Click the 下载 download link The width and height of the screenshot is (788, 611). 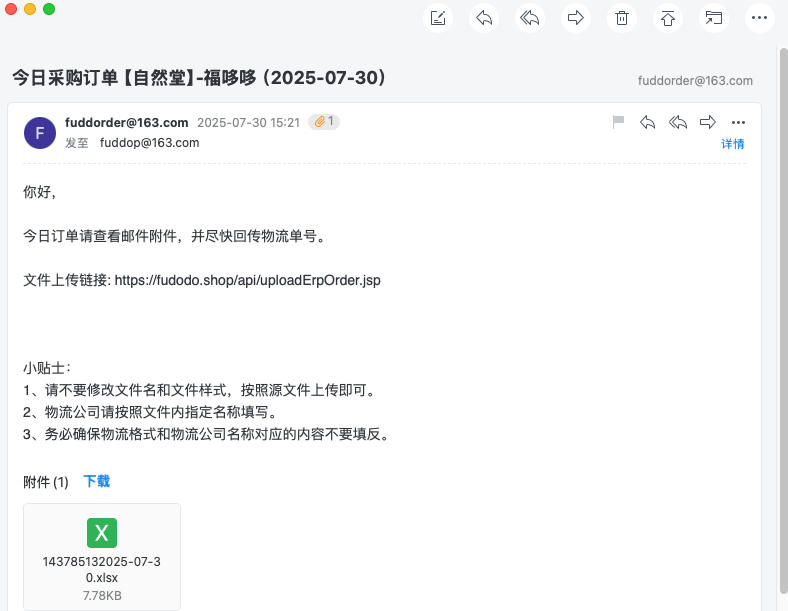click(x=97, y=481)
